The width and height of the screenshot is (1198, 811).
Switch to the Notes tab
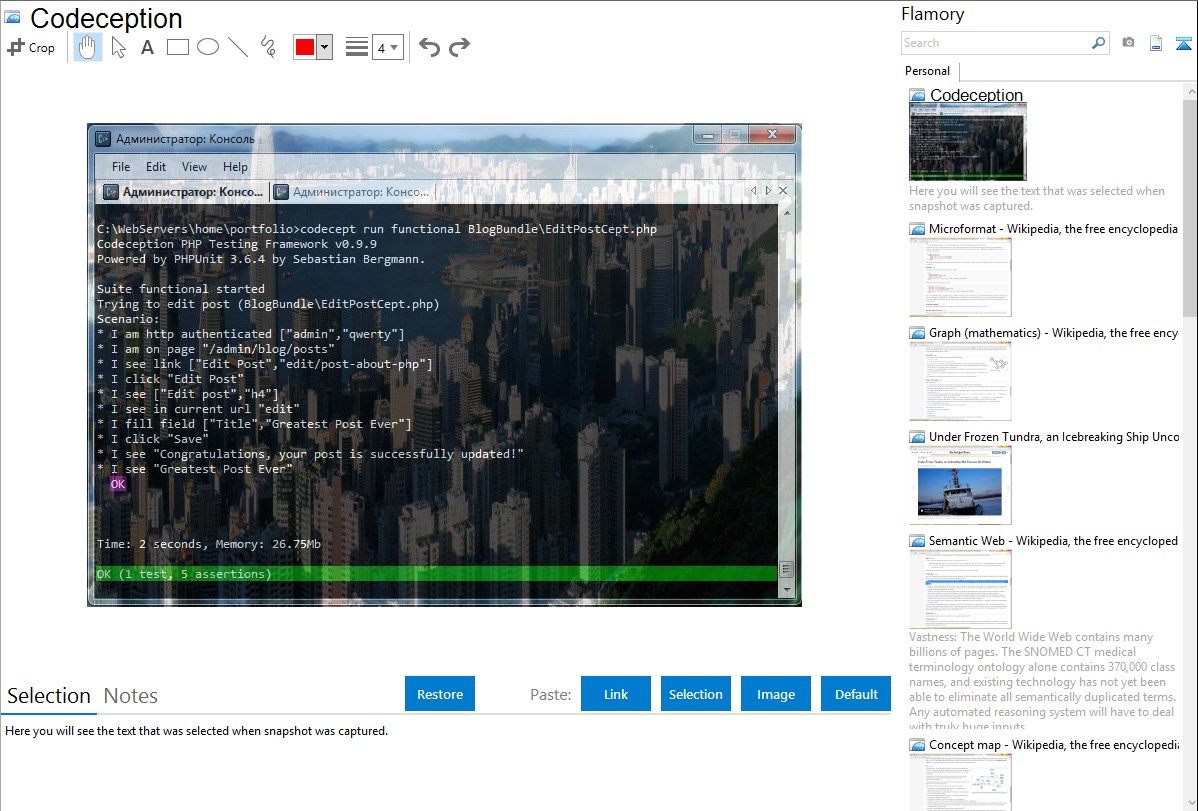click(x=131, y=696)
